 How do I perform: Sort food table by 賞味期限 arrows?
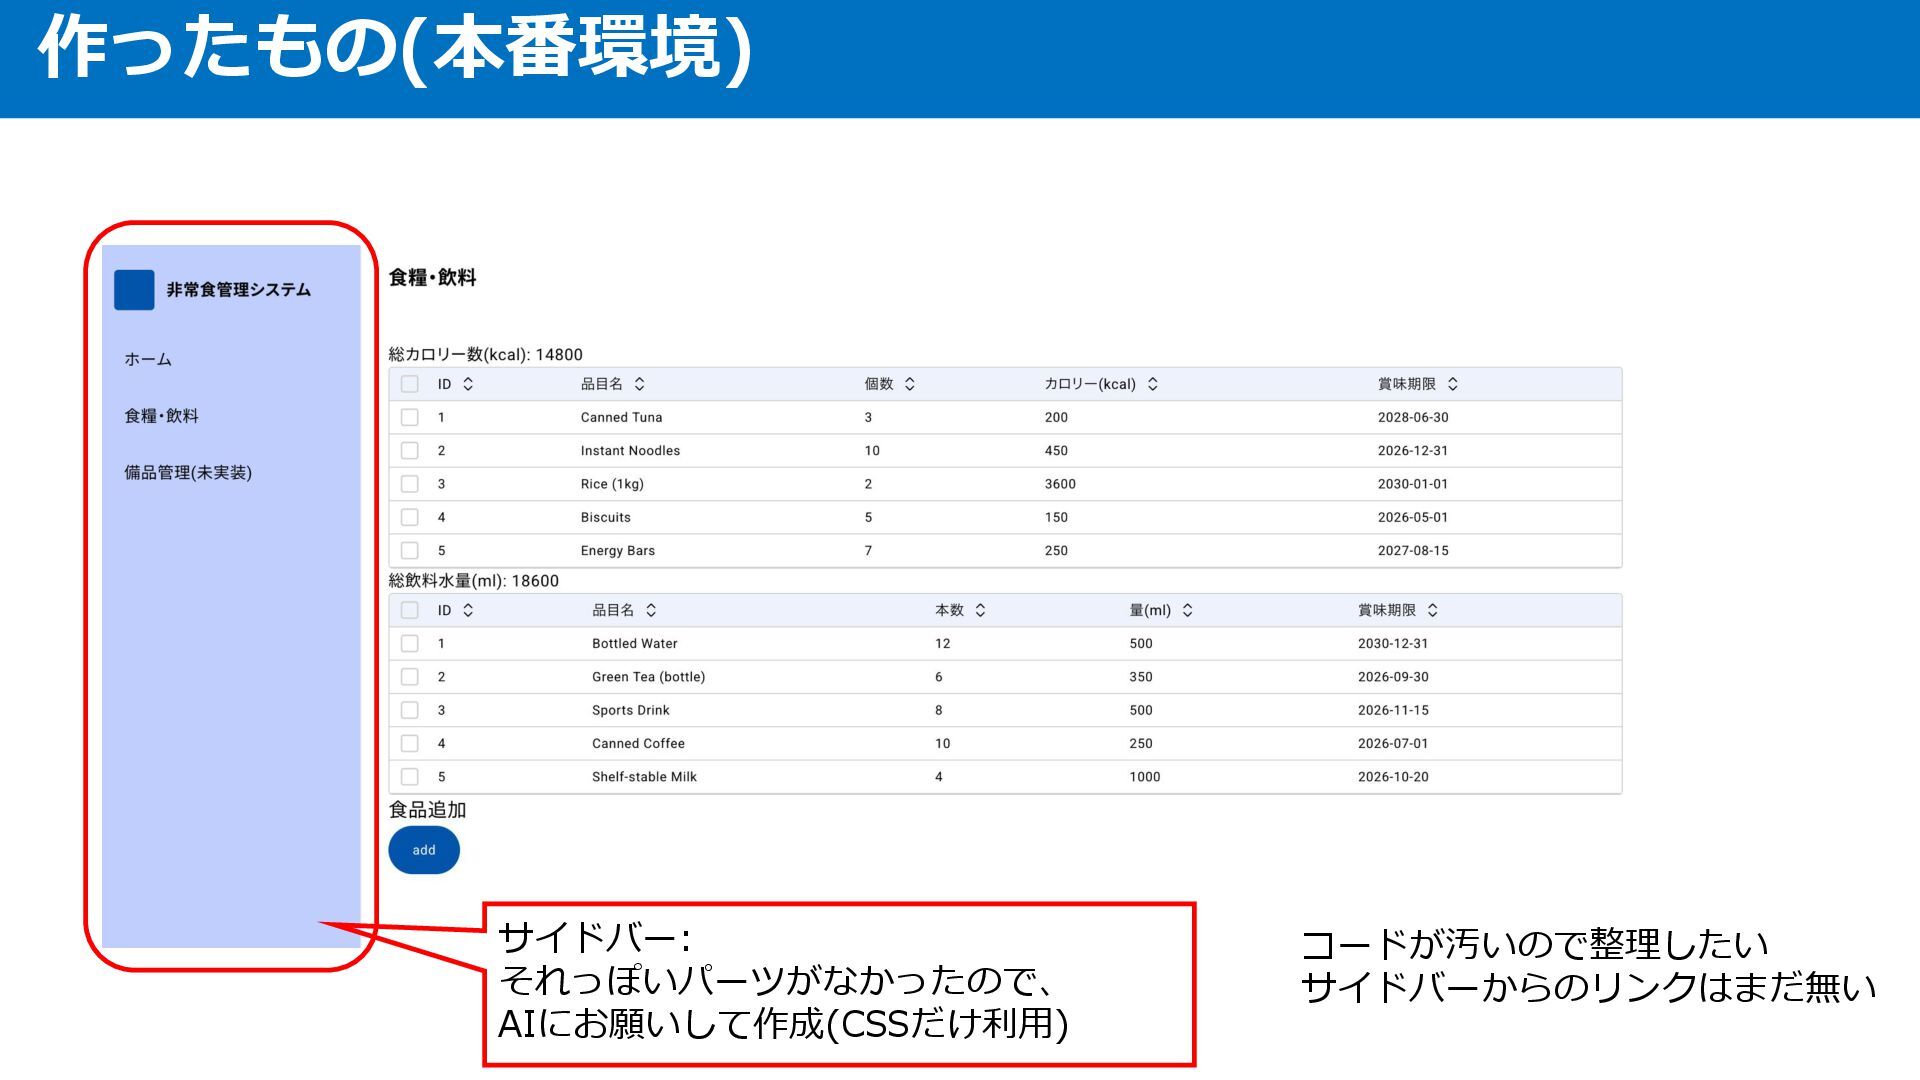1452,384
